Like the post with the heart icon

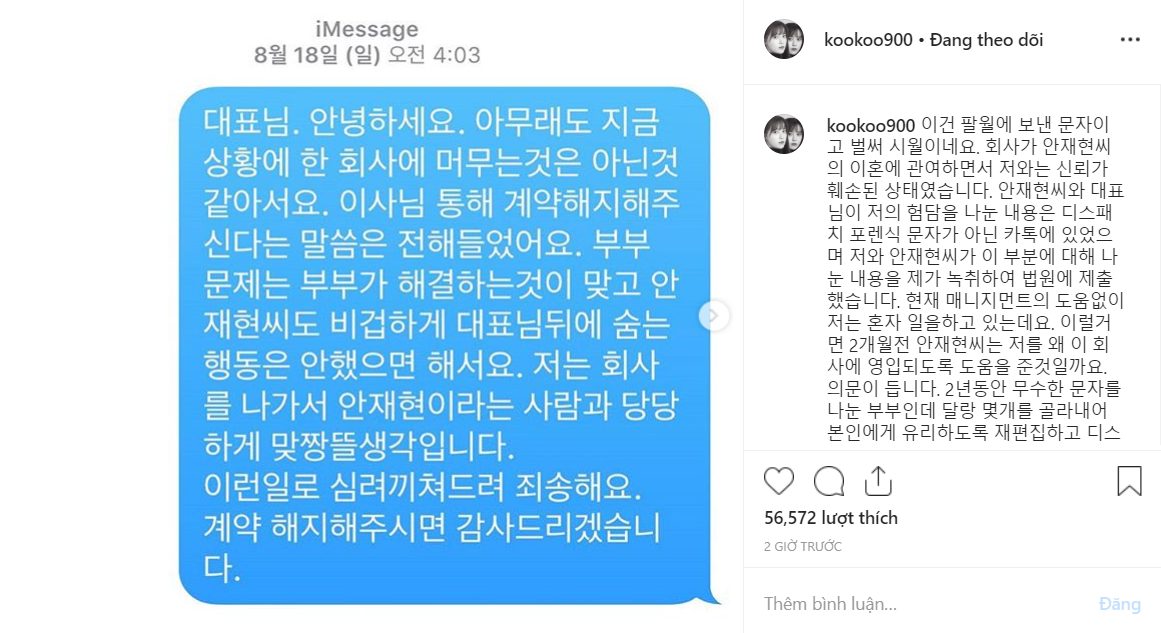click(x=779, y=481)
